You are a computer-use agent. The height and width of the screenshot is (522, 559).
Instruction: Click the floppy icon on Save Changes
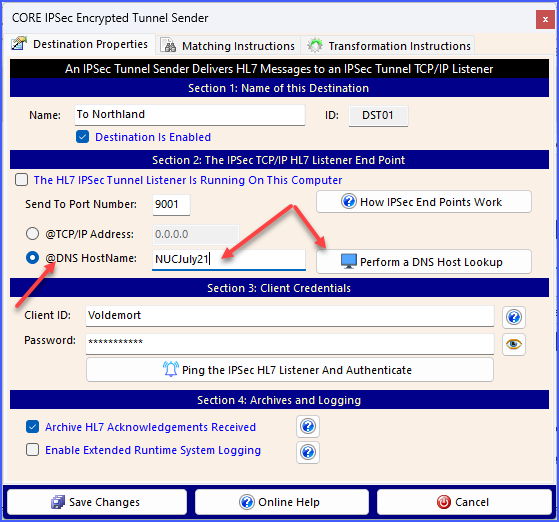click(x=58, y=502)
